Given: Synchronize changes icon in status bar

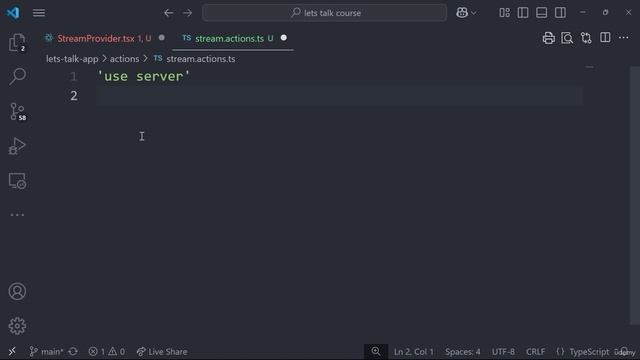Looking at the screenshot, I should click(73, 351).
